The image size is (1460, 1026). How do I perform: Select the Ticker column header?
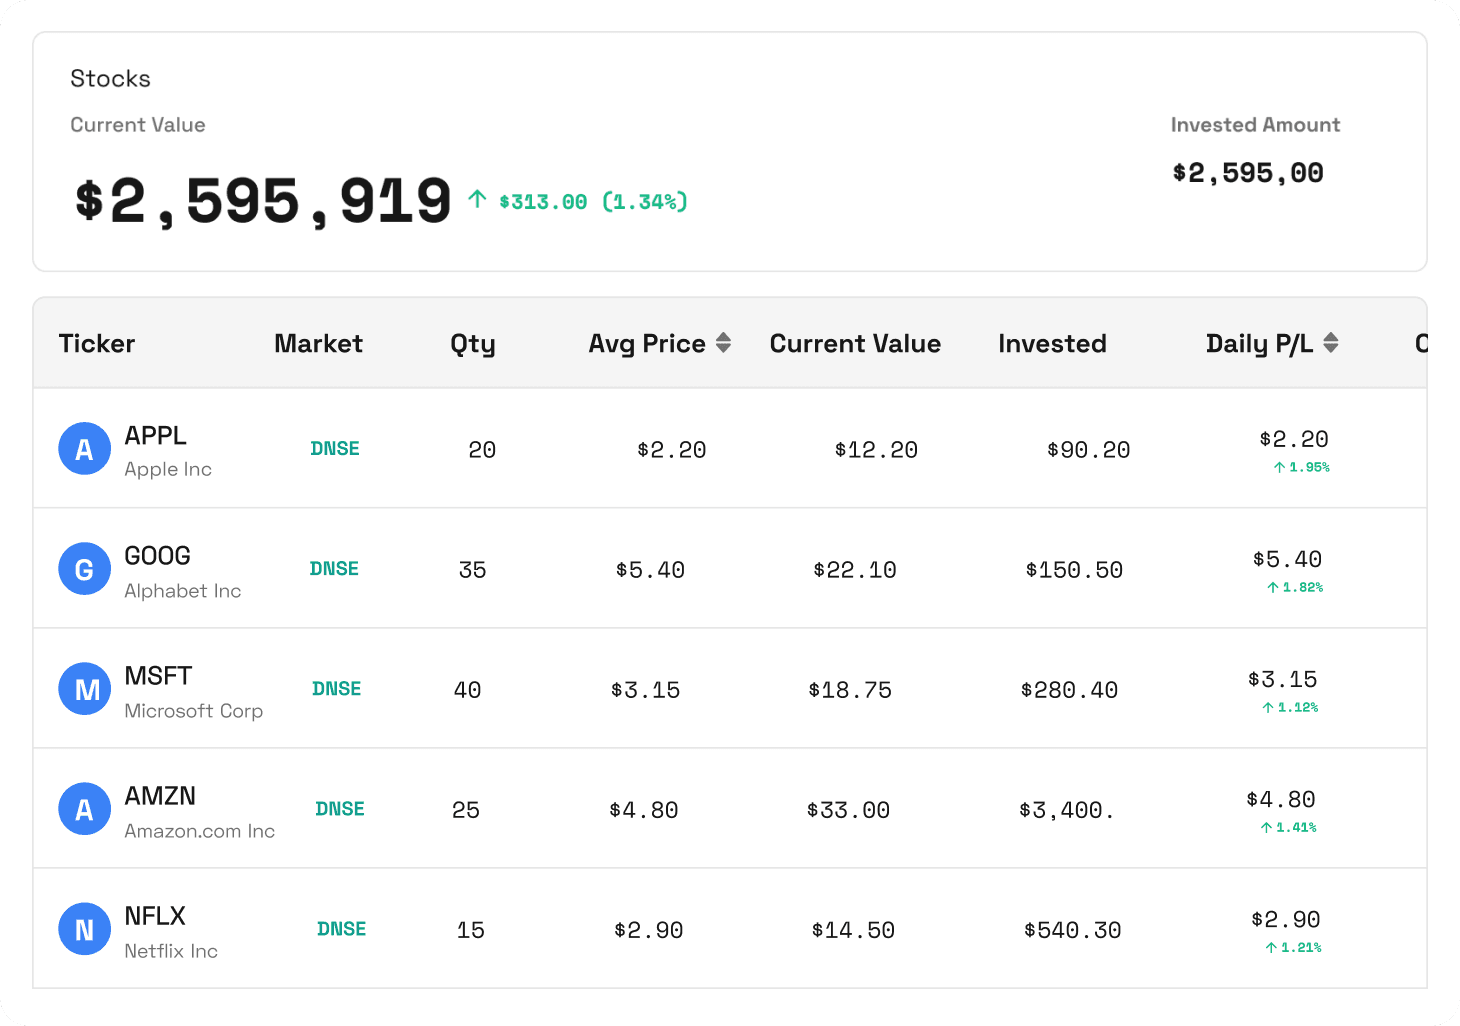coord(97,343)
